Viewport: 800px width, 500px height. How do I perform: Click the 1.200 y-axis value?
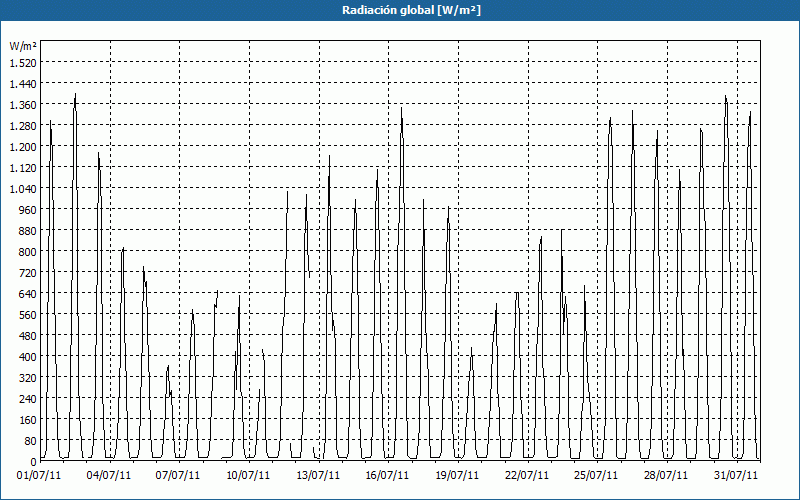click(23, 147)
